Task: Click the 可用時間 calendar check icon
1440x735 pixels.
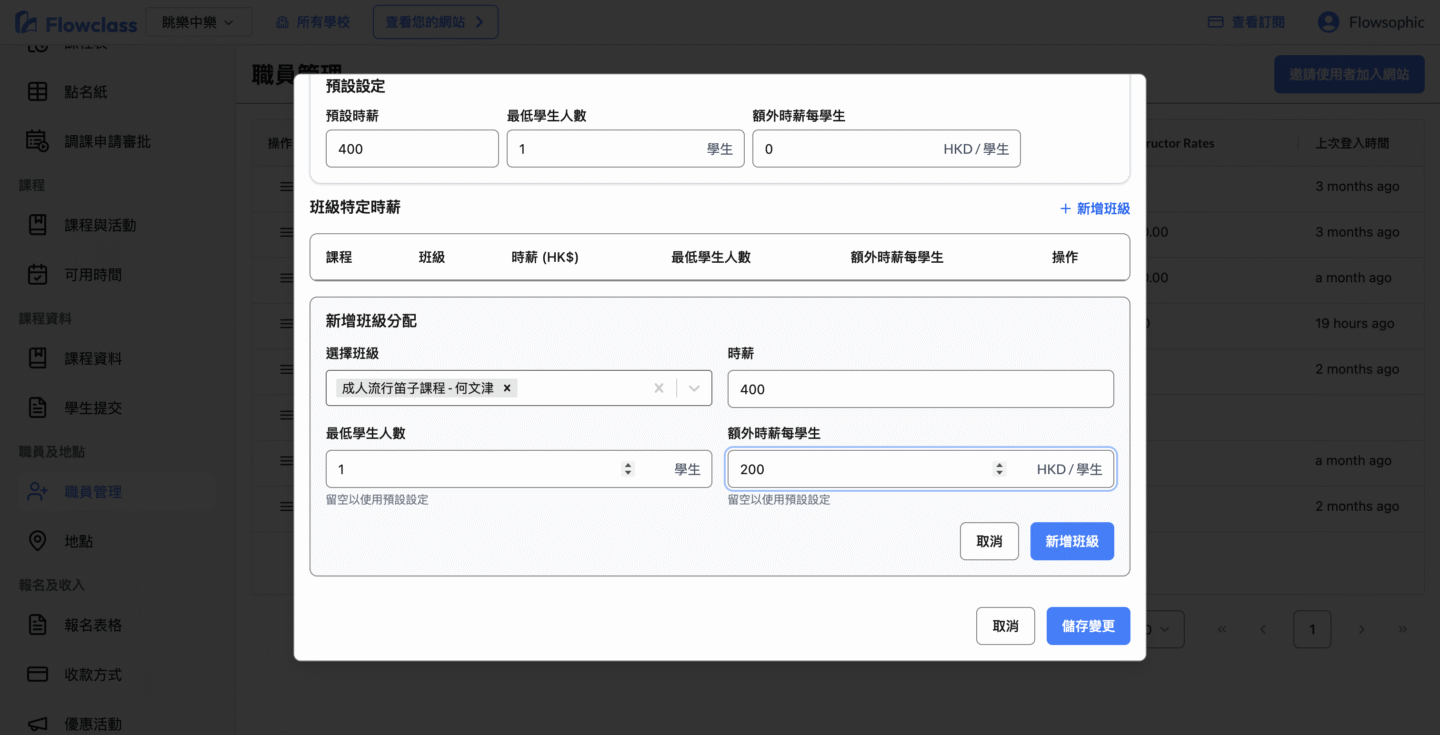Action: [x=37, y=275]
